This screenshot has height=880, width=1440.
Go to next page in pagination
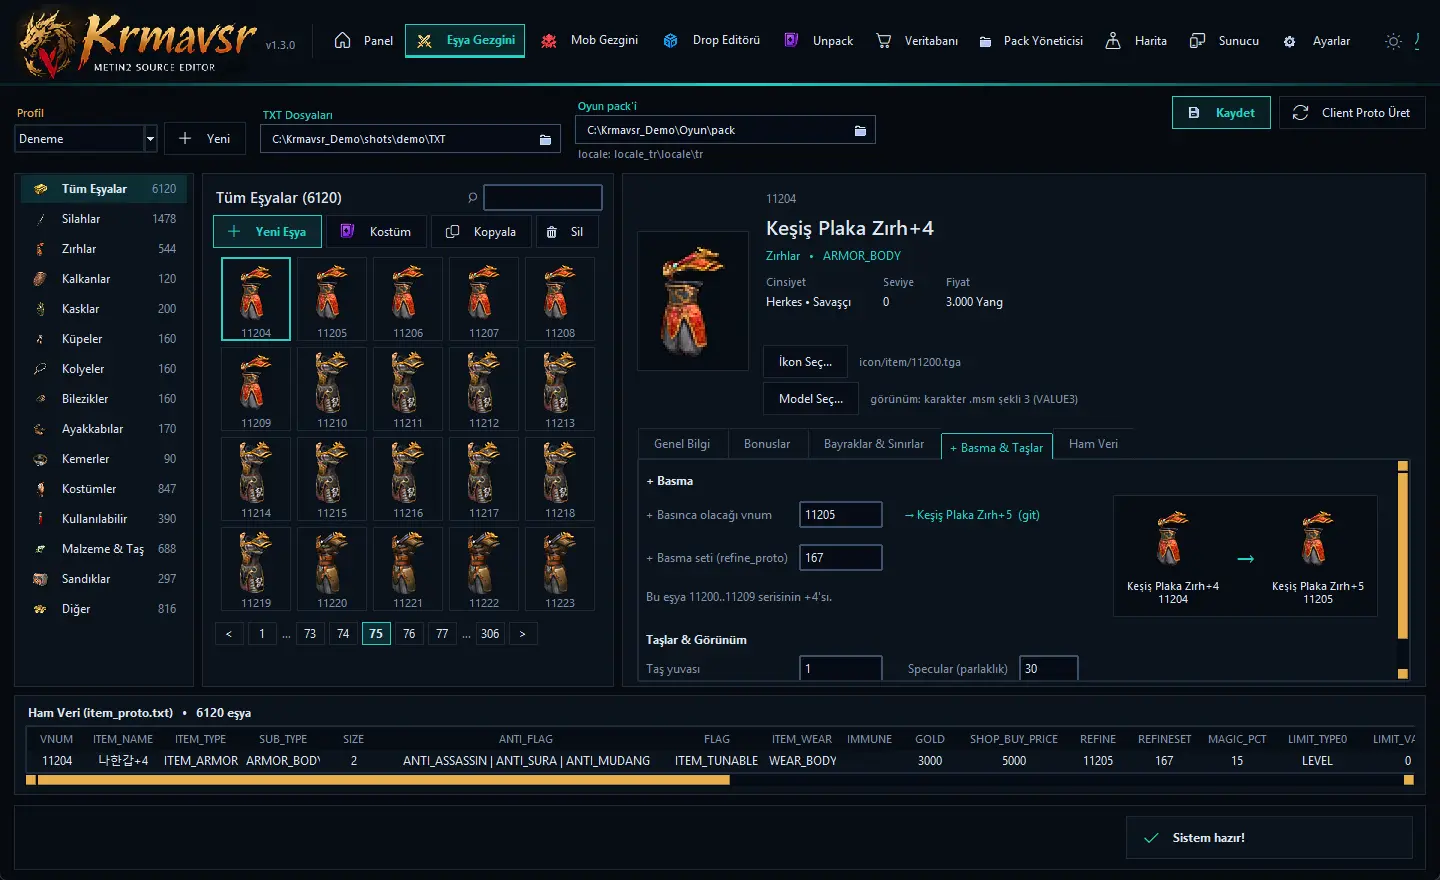coord(522,634)
